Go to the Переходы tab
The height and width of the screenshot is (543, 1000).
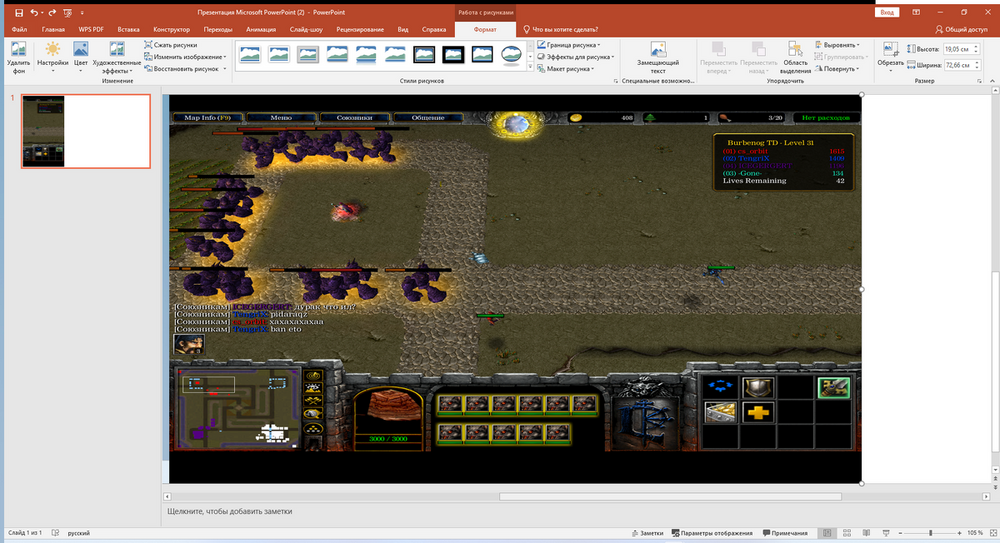[218, 29]
